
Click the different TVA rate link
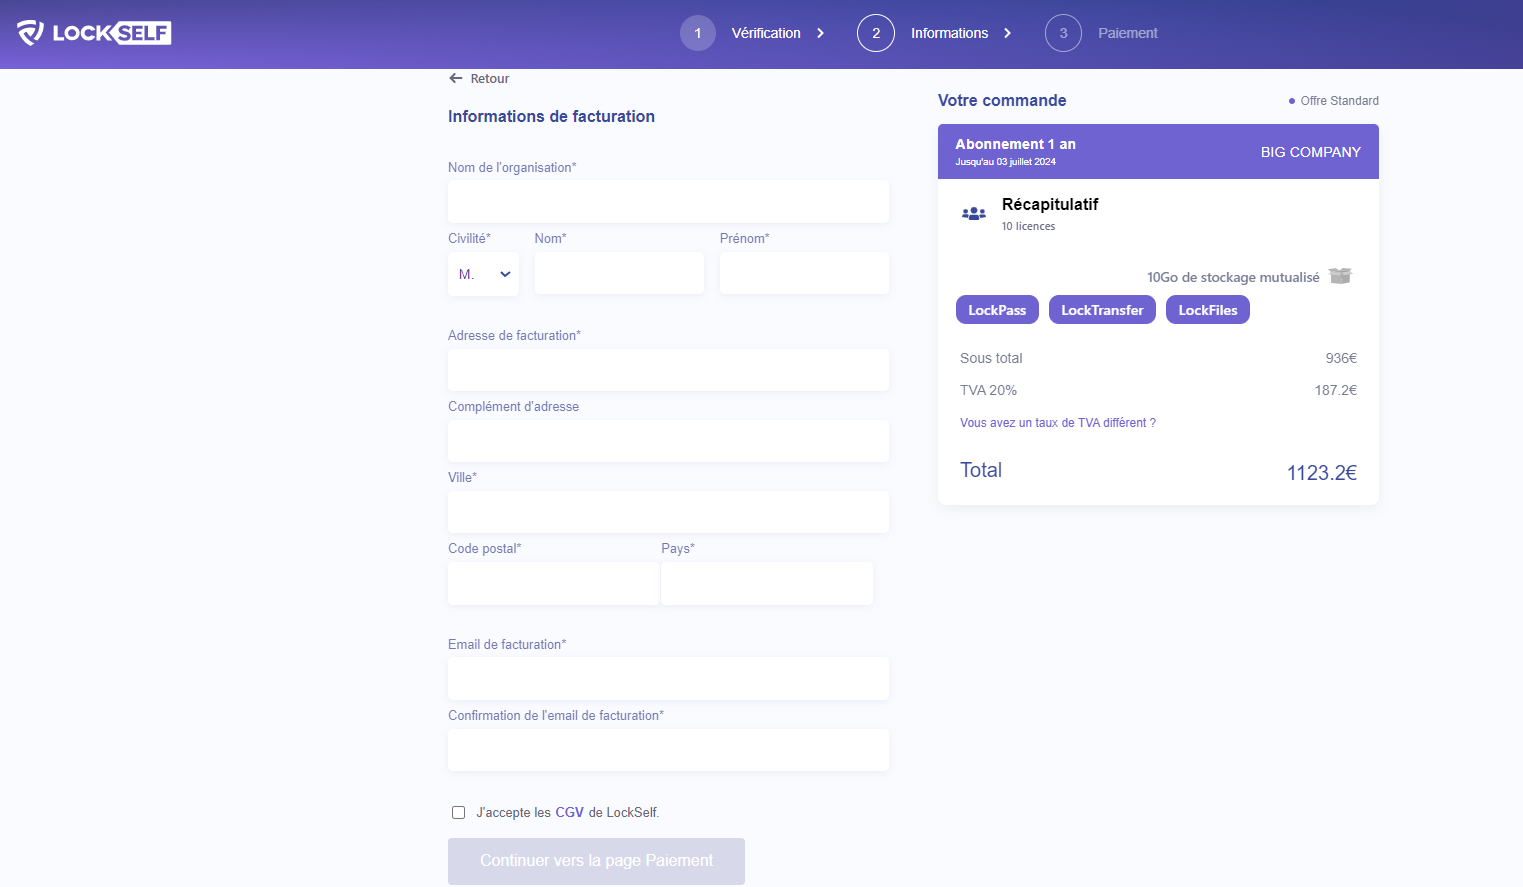[1058, 423]
